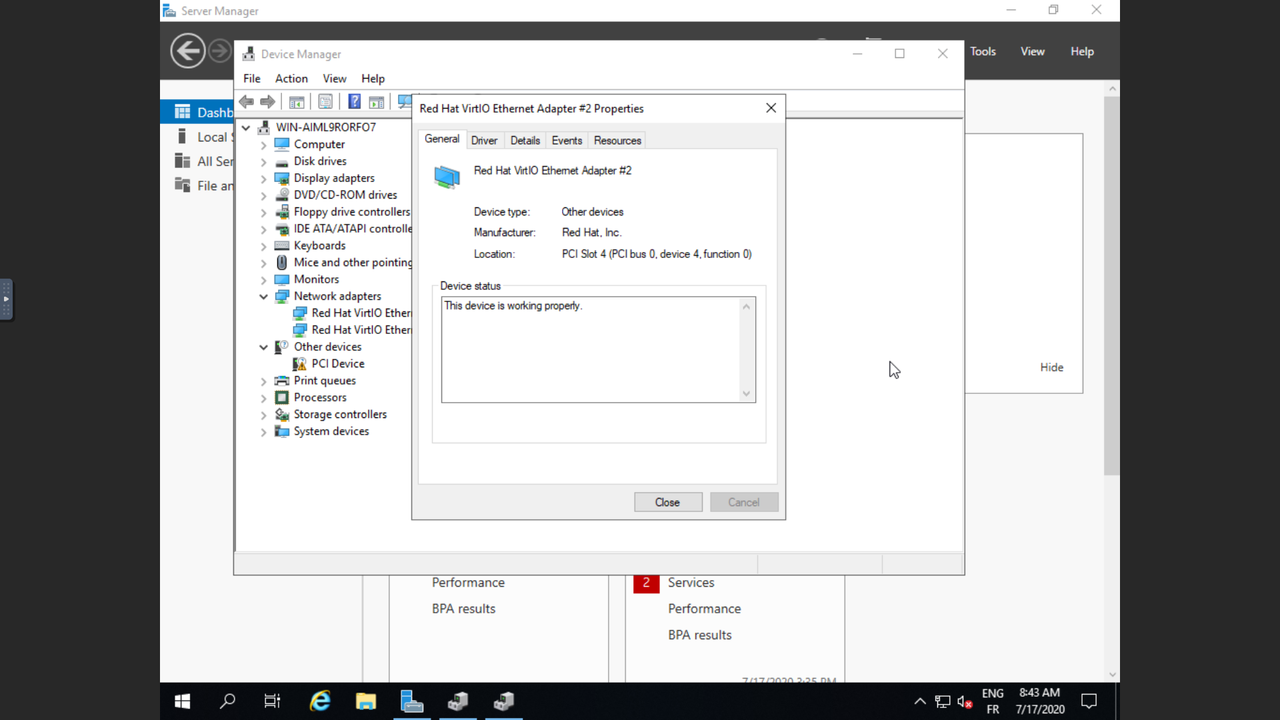The height and width of the screenshot is (720, 1280).
Task: Expand the System devices category
Action: [264, 432]
